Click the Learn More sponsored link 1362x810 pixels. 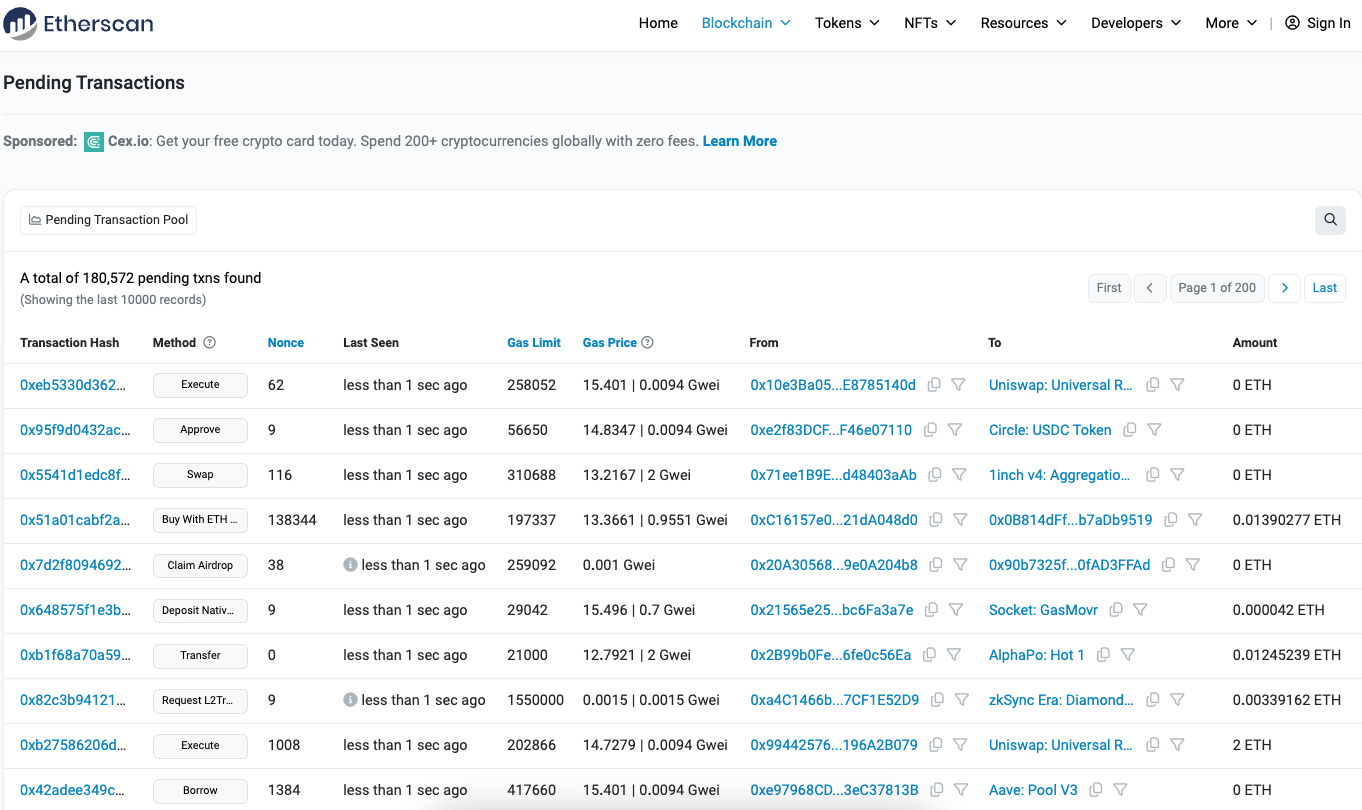[740, 141]
